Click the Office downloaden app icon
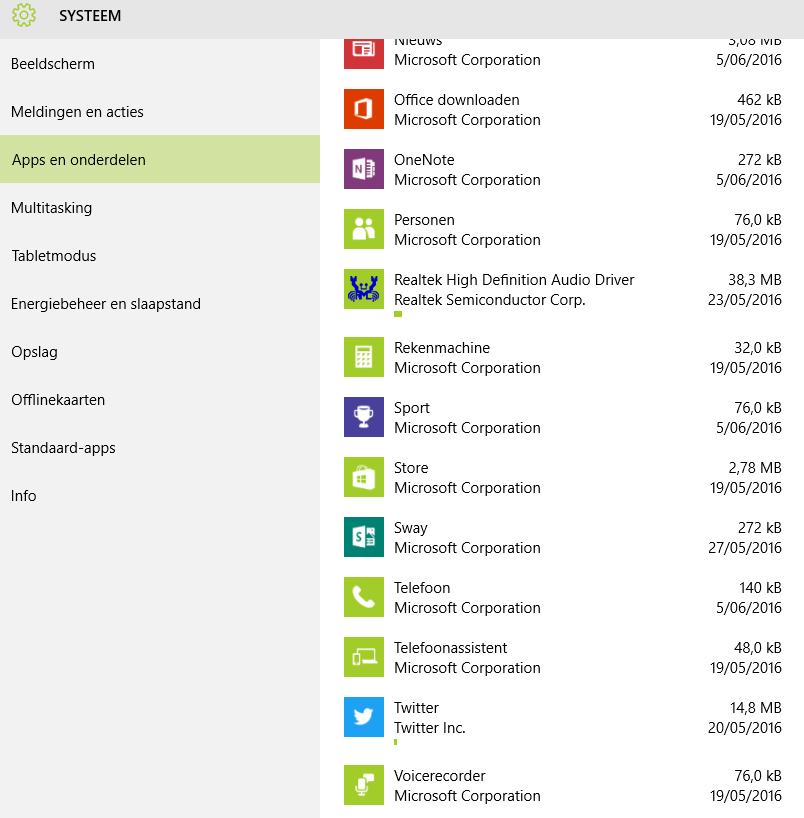Screen dimensions: 804x818 [x=364, y=109]
